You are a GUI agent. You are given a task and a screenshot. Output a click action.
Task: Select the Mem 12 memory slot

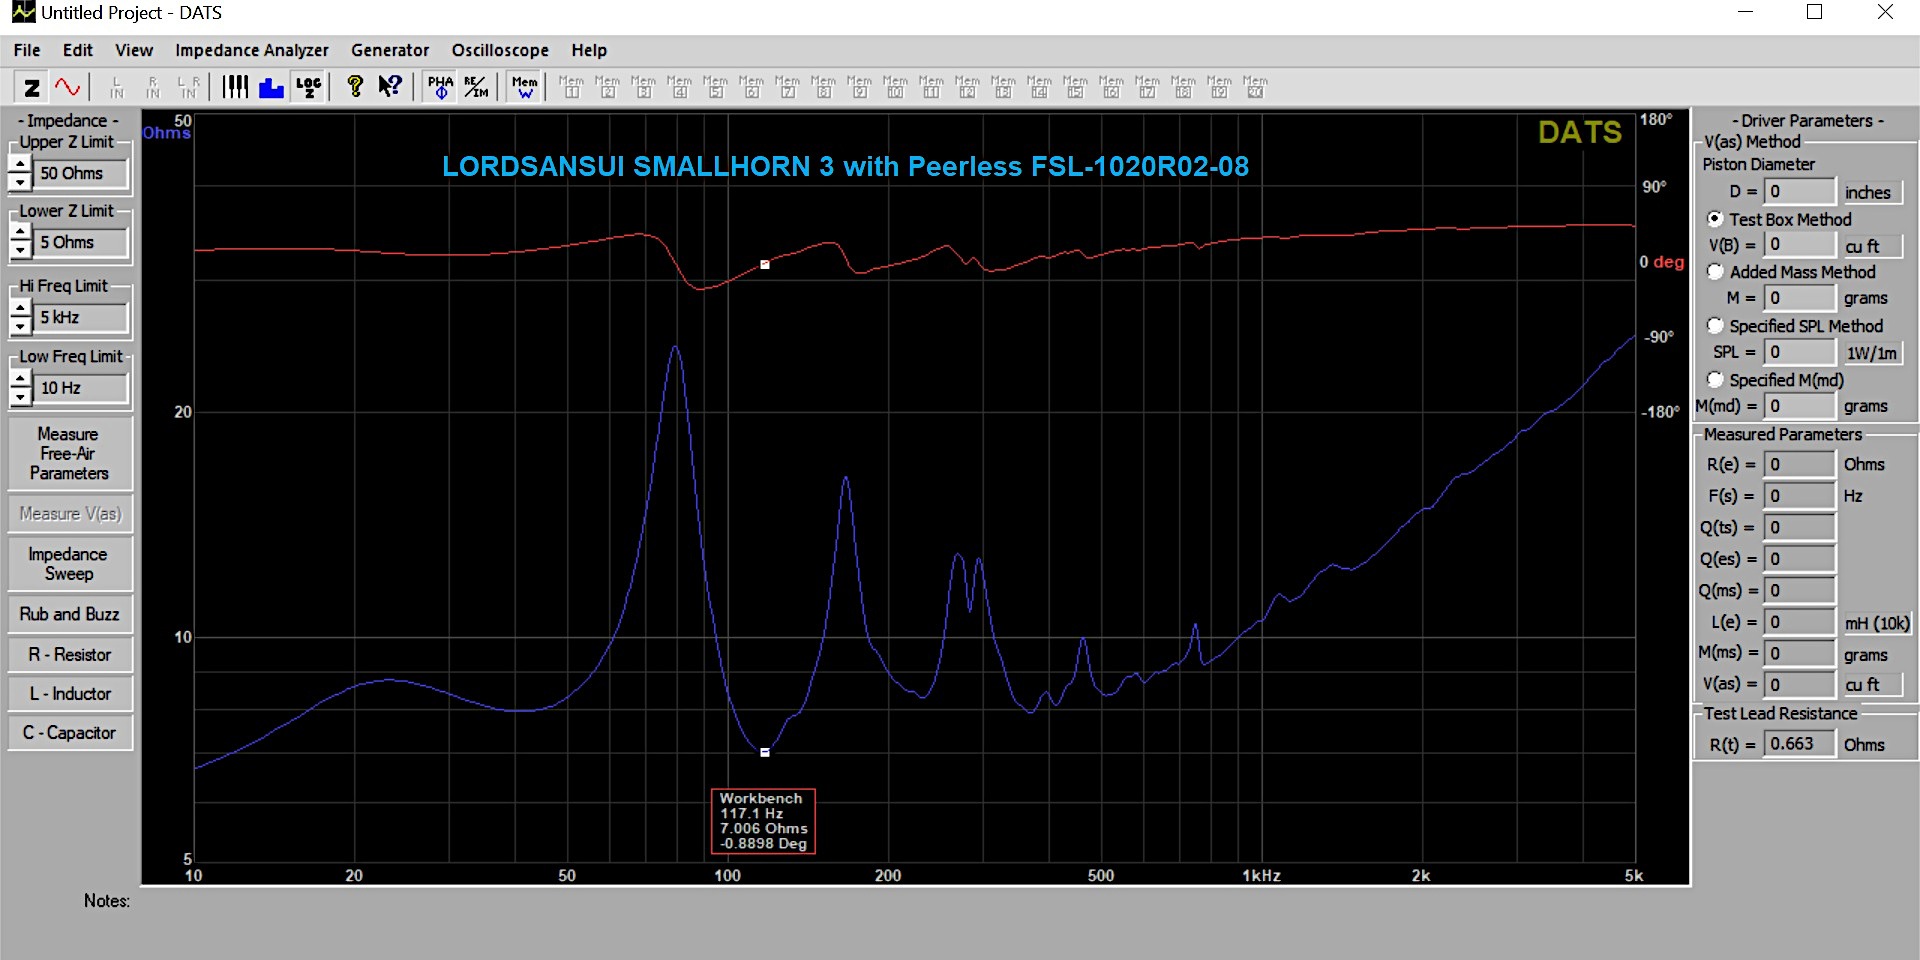pyautogui.click(x=967, y=87)
